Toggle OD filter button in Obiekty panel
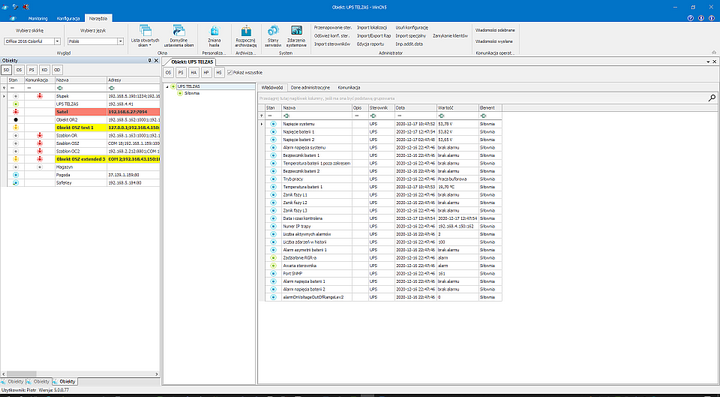720x397 pixels. [x=57, y=70]
